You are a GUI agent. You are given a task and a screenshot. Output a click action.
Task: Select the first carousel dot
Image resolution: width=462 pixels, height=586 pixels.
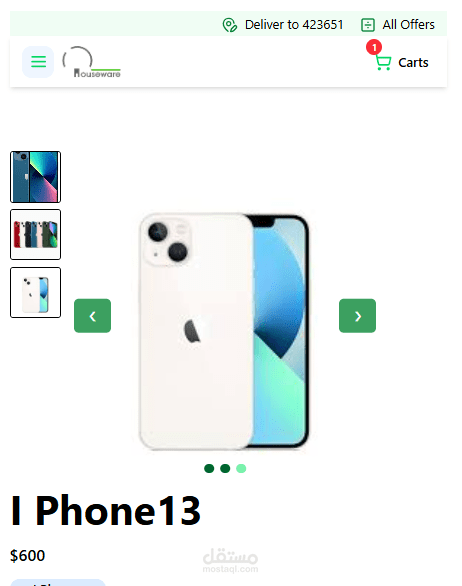[x=209, y=468]
